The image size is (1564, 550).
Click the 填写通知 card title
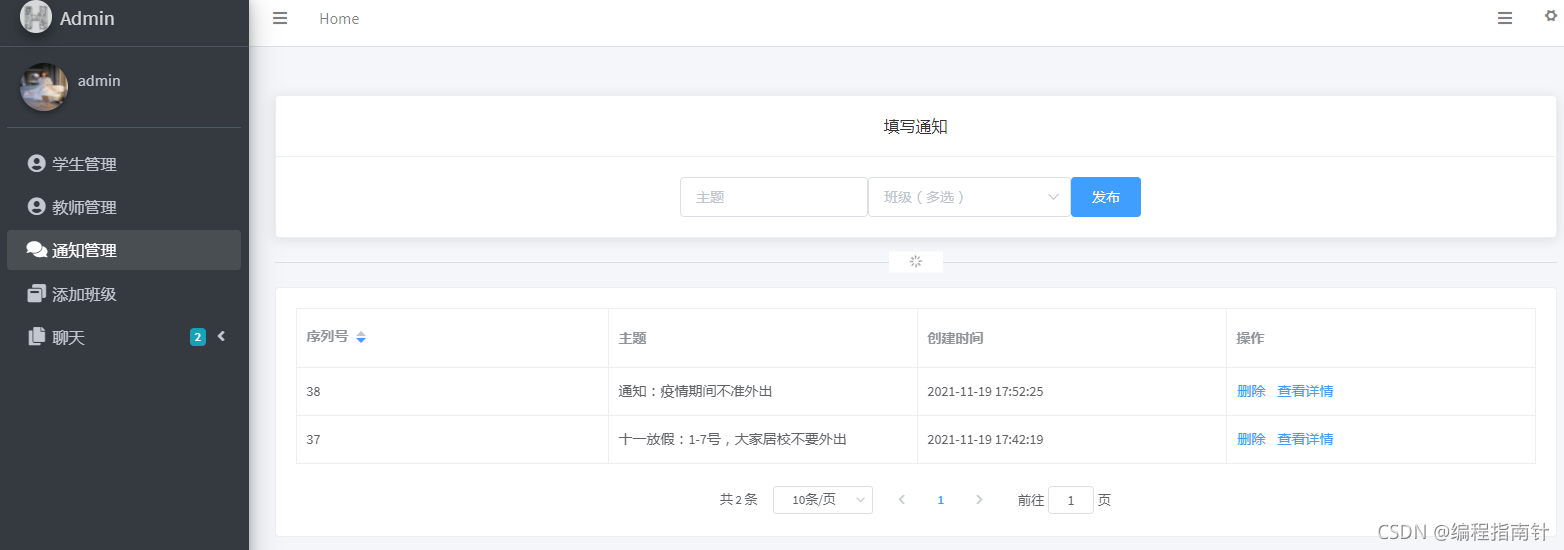coord(915,127)
